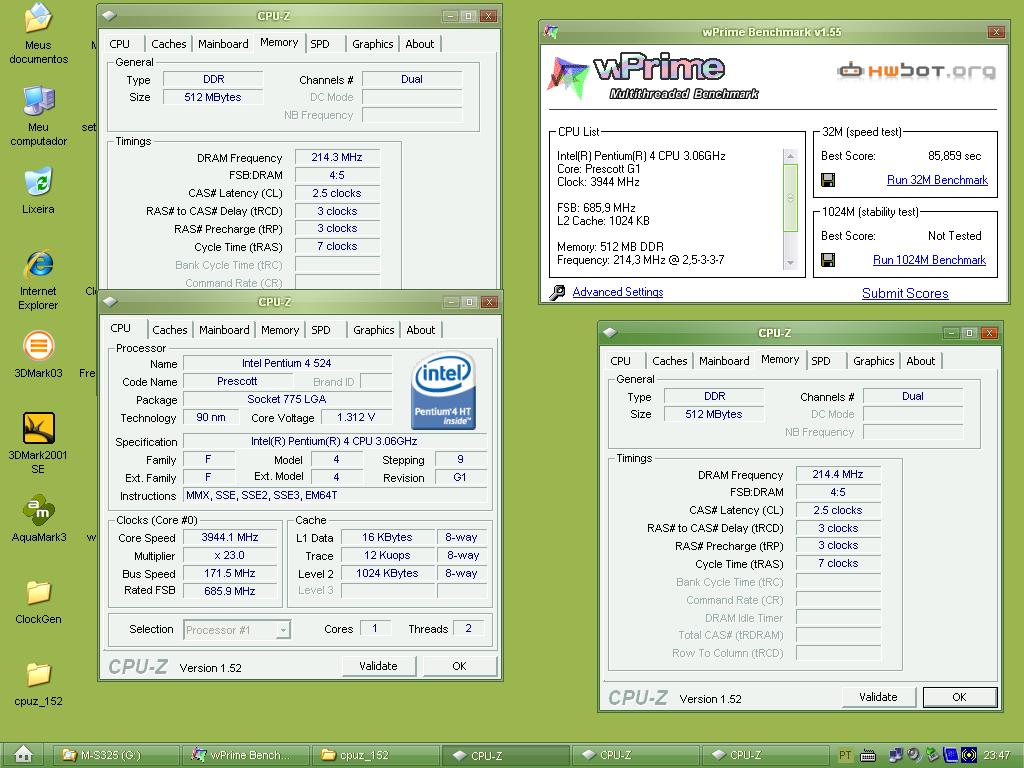Click Level 2 cache 1024 KBytes value
The height and width of the screenshot is (768, 1024).
point(387,573)
